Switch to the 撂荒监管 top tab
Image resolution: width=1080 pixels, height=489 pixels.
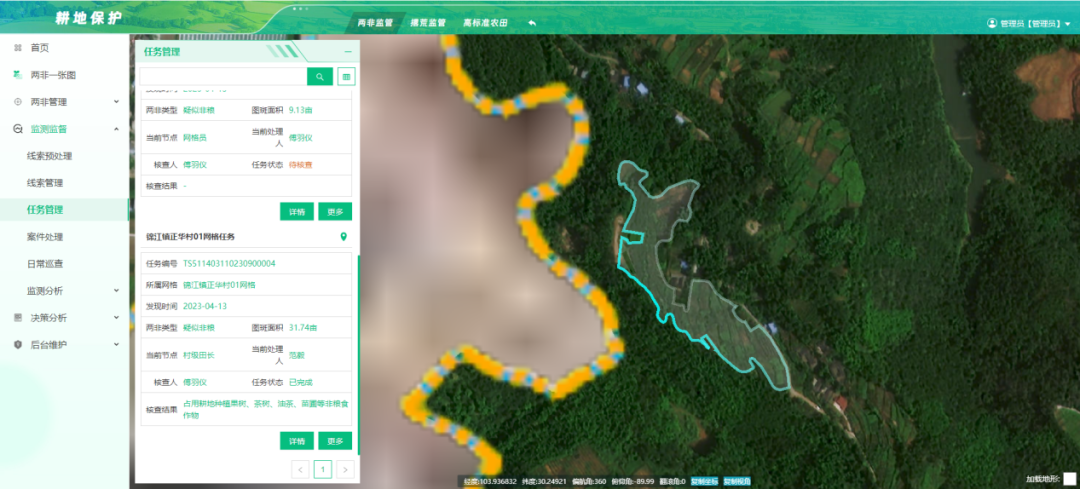coord(427,22)
